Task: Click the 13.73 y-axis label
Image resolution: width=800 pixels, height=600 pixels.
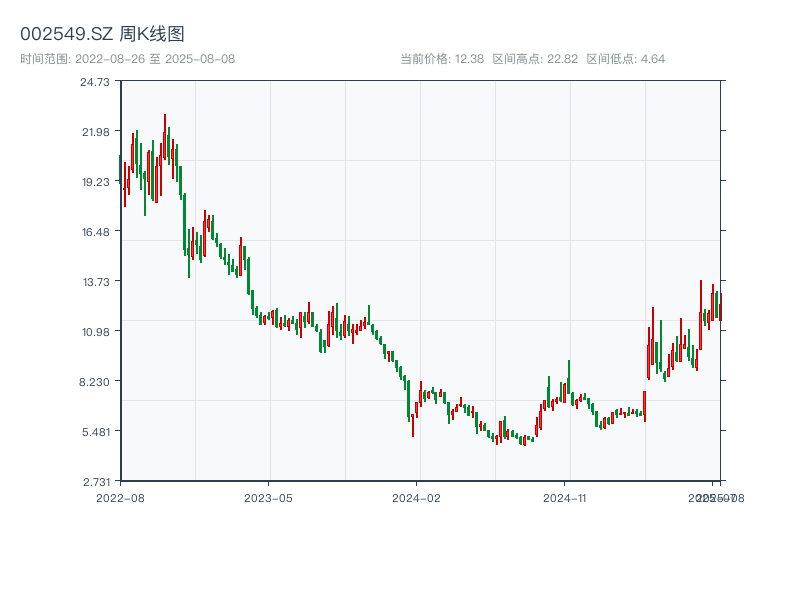Action: tap(95, 282)
